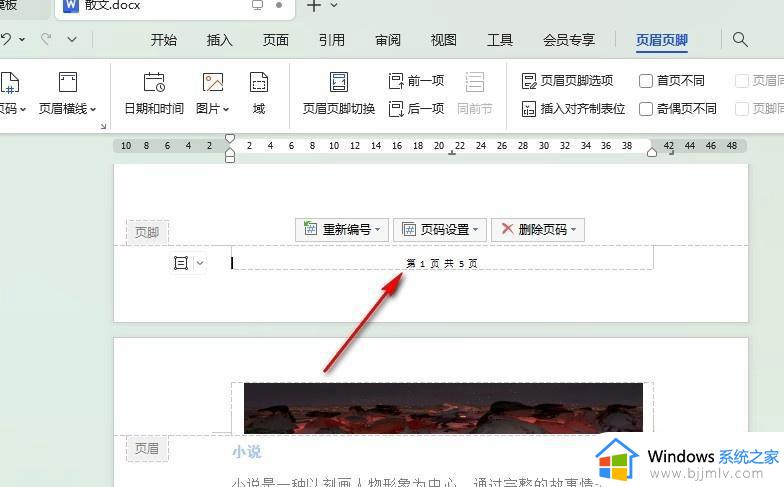The height and width of the screenshot is (487, 784).
Task: Click the monitor icon on document tab
Action: (258, 6)
